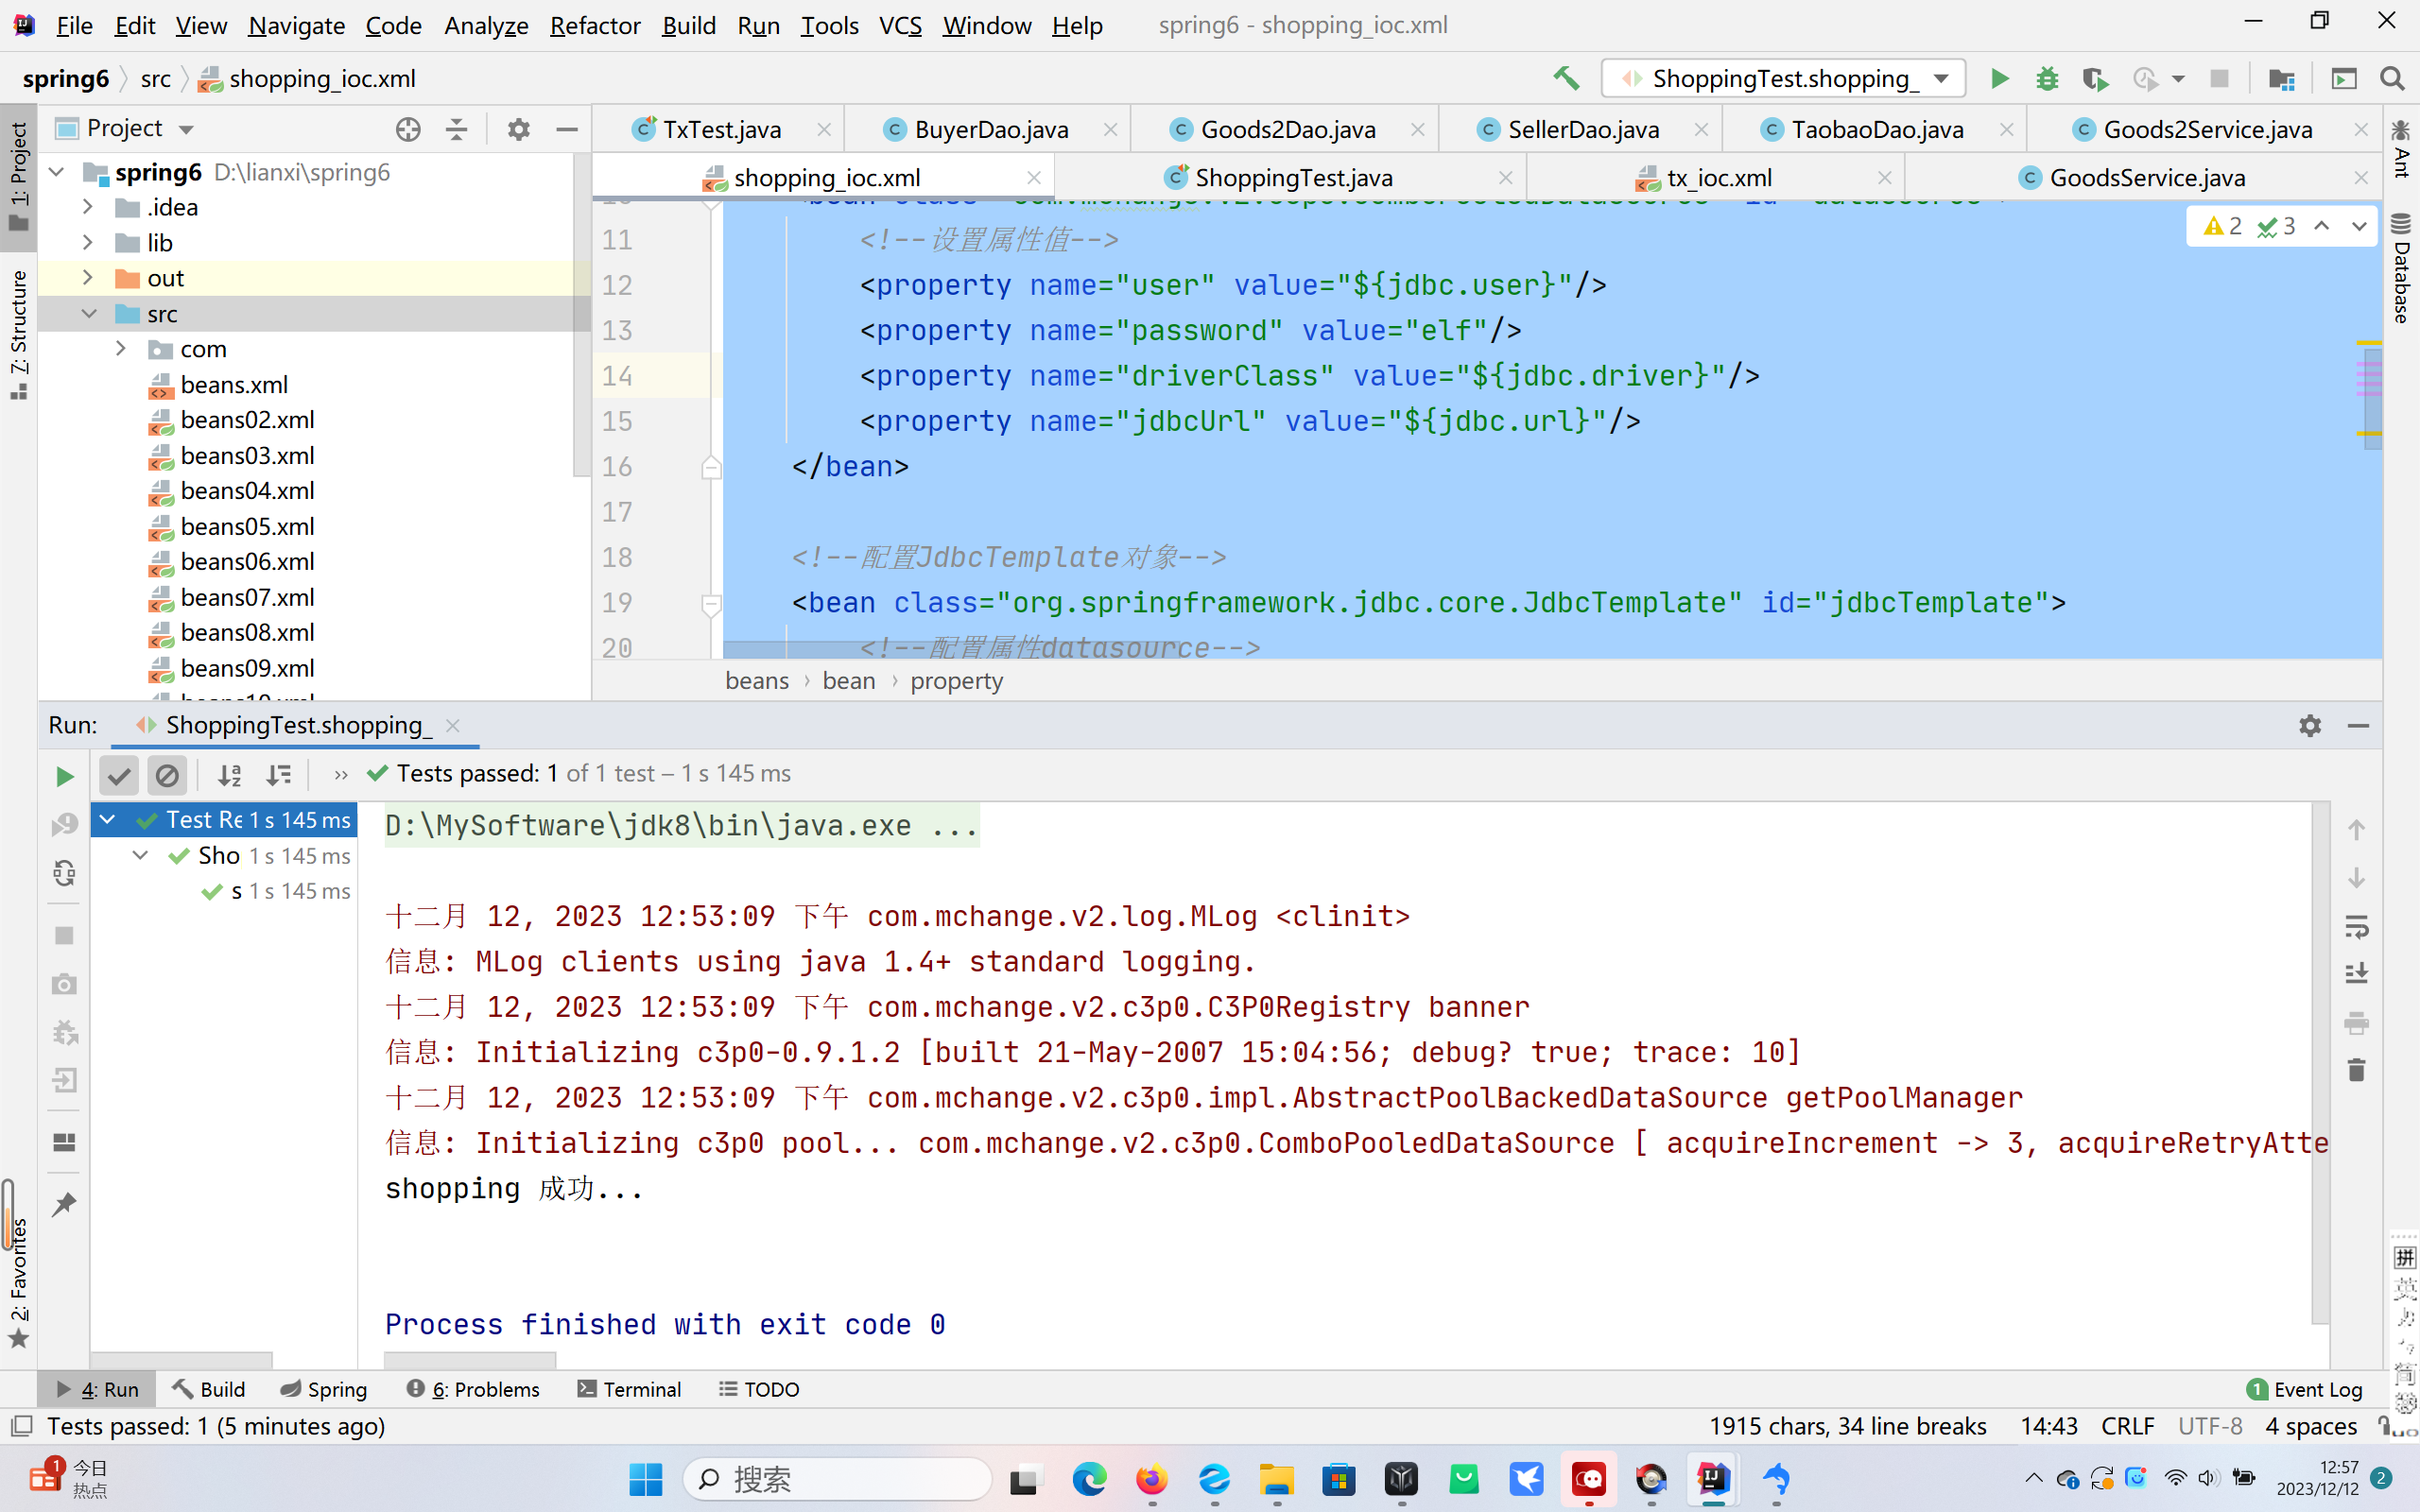Toggle the Ant side panel
This screenshot has height=1512, width=2420.
click(2401, 148)
